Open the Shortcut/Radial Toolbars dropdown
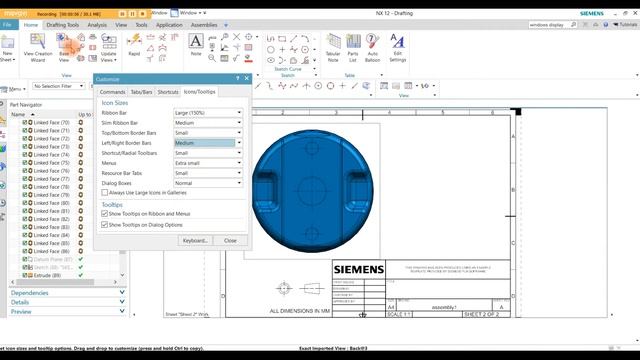 (x=208, y=153)
